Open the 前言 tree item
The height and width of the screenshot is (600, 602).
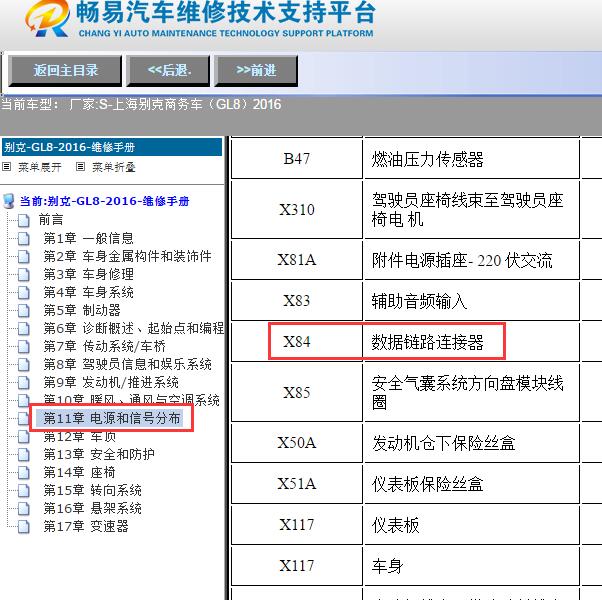pyautogui.click(x=51, y=220)
